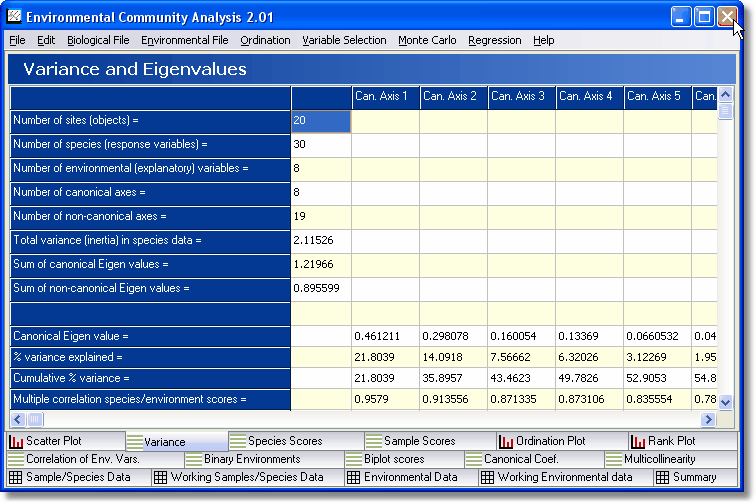Click the 'Number of sites (objects) =' row label

coord(150,122)
